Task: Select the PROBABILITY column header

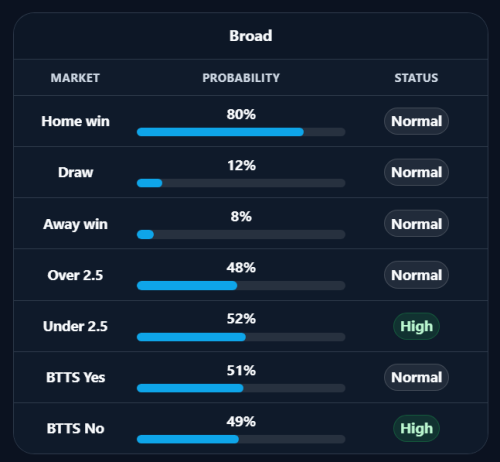Action: pos(241,78)
